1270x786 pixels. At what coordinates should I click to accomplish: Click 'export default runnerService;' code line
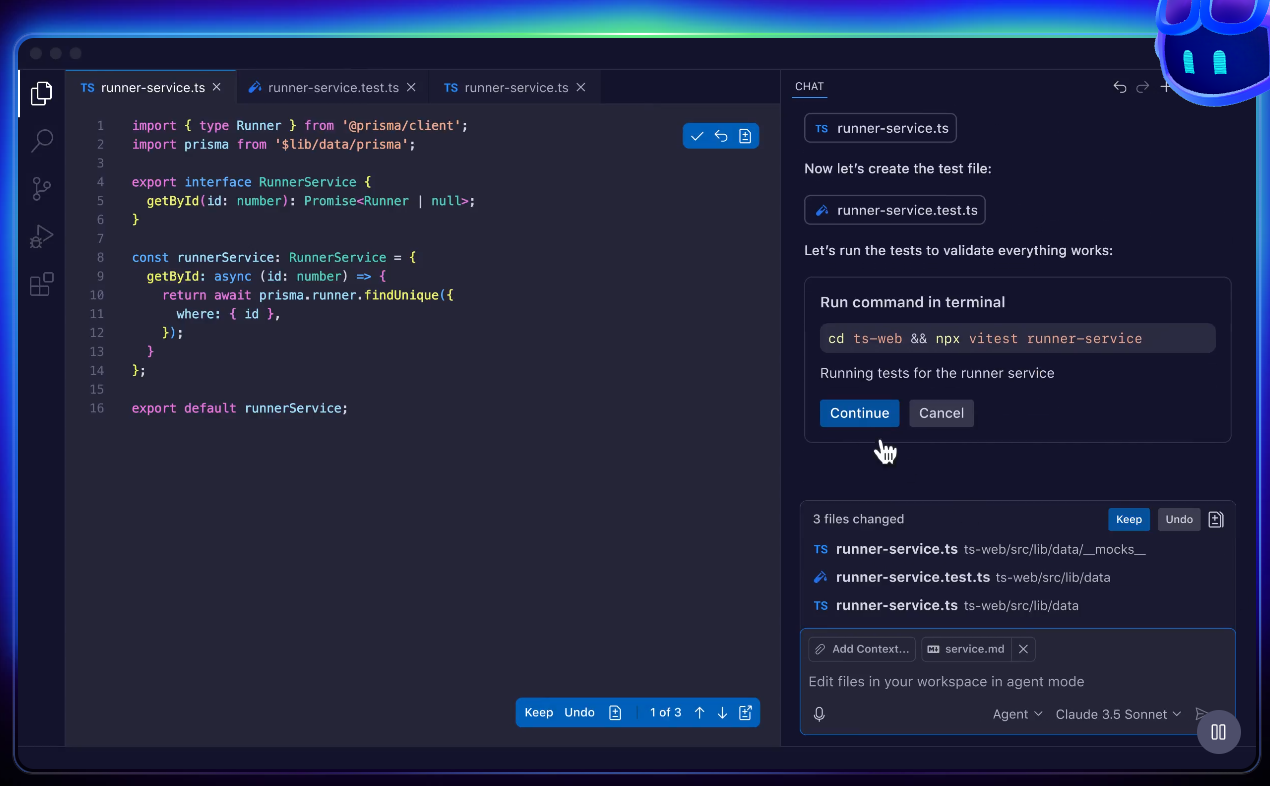tap(240, 408)
